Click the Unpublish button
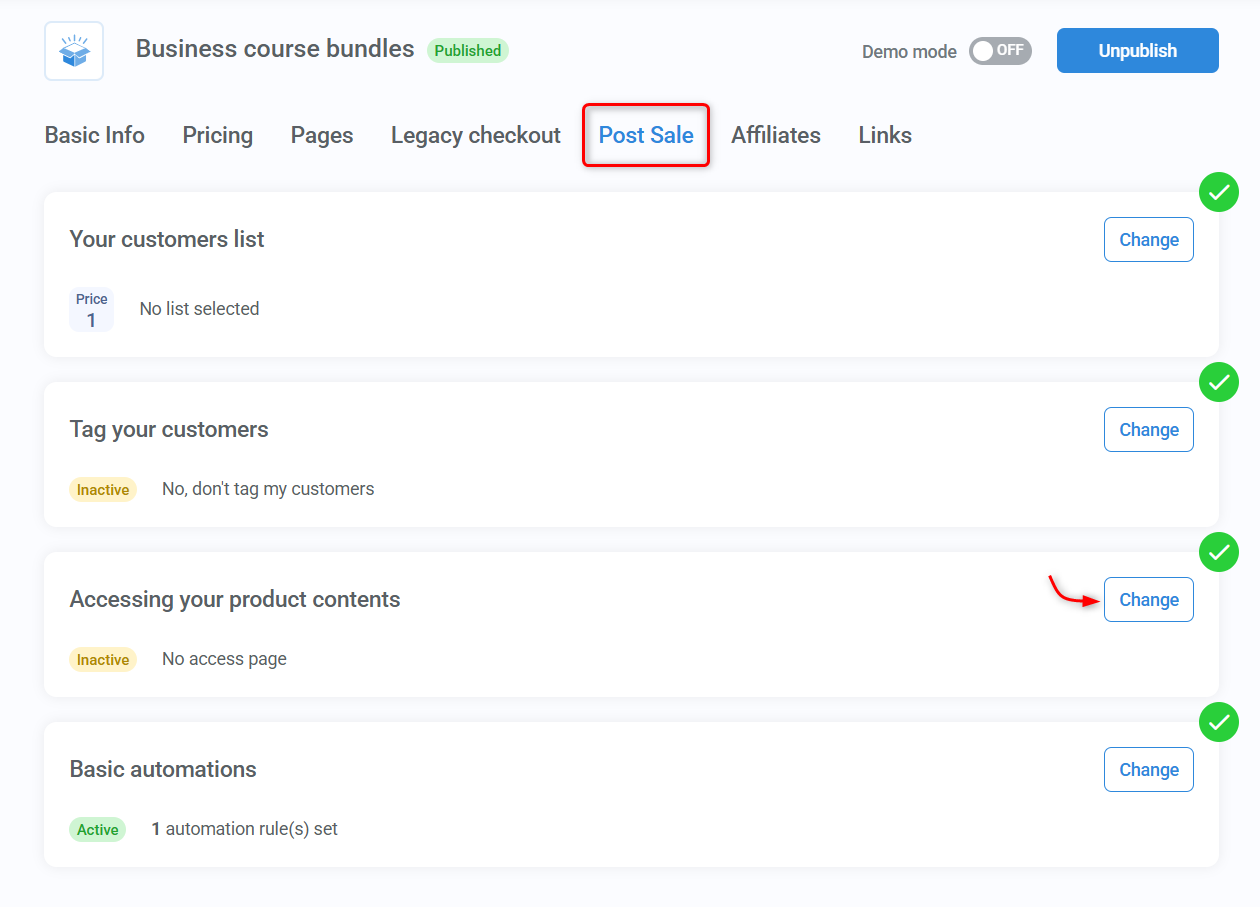The image size is (1260, 907). click(x=1137, y=50)
